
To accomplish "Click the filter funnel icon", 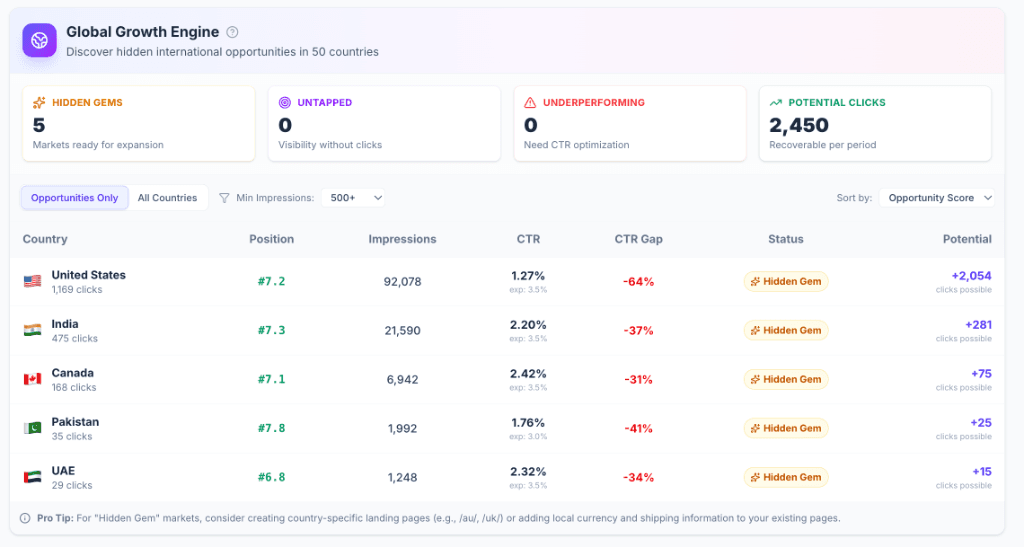I will point(224,198).
